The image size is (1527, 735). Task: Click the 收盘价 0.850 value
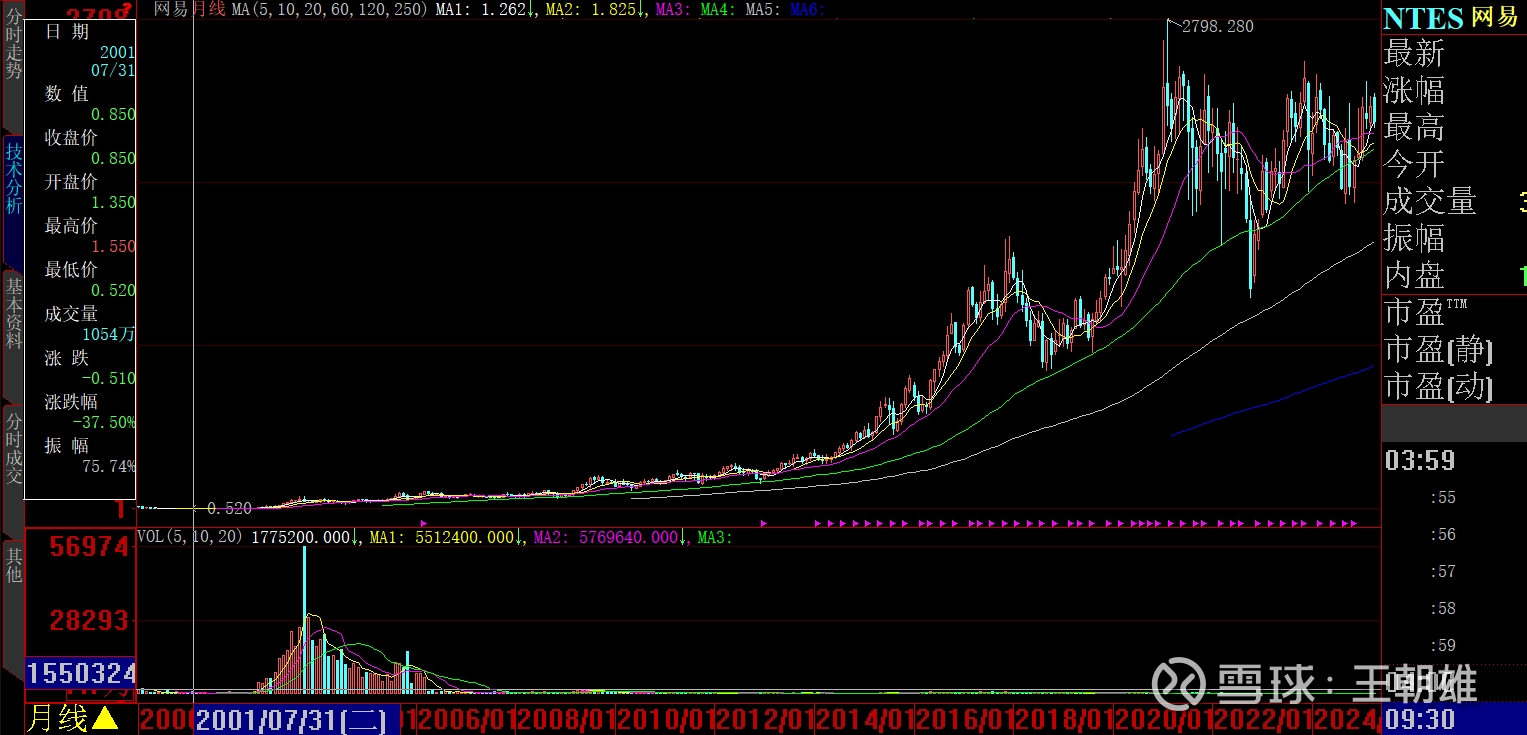tap(113, 158)
